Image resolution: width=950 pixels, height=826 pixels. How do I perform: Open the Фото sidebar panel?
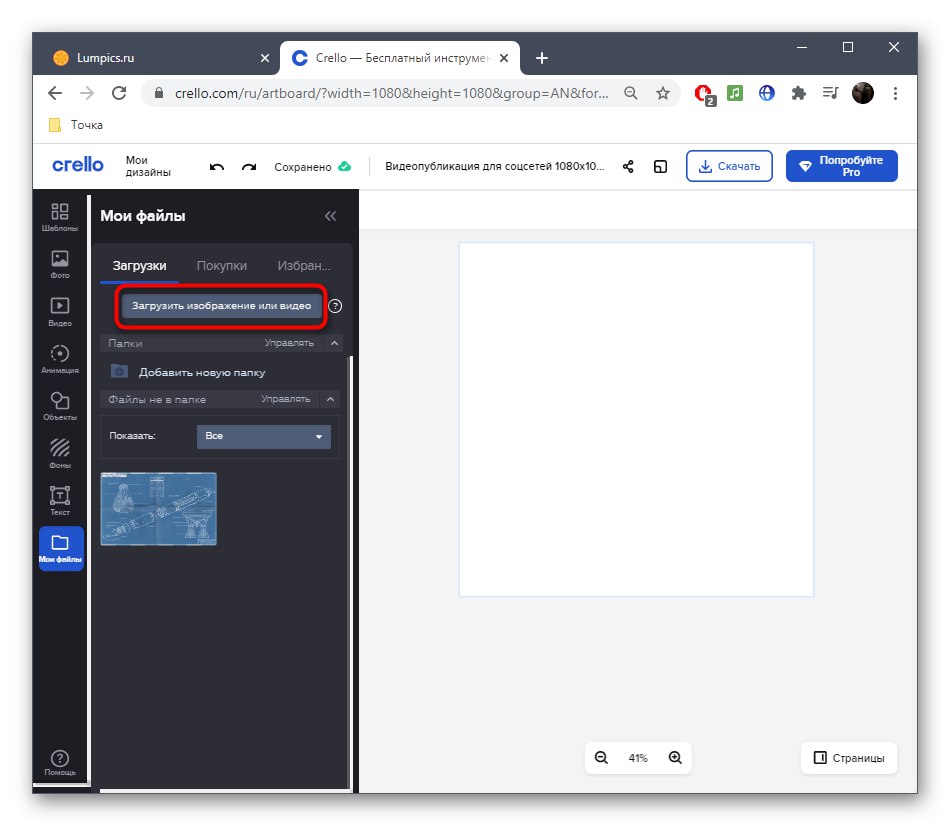[x=59, y=264]
